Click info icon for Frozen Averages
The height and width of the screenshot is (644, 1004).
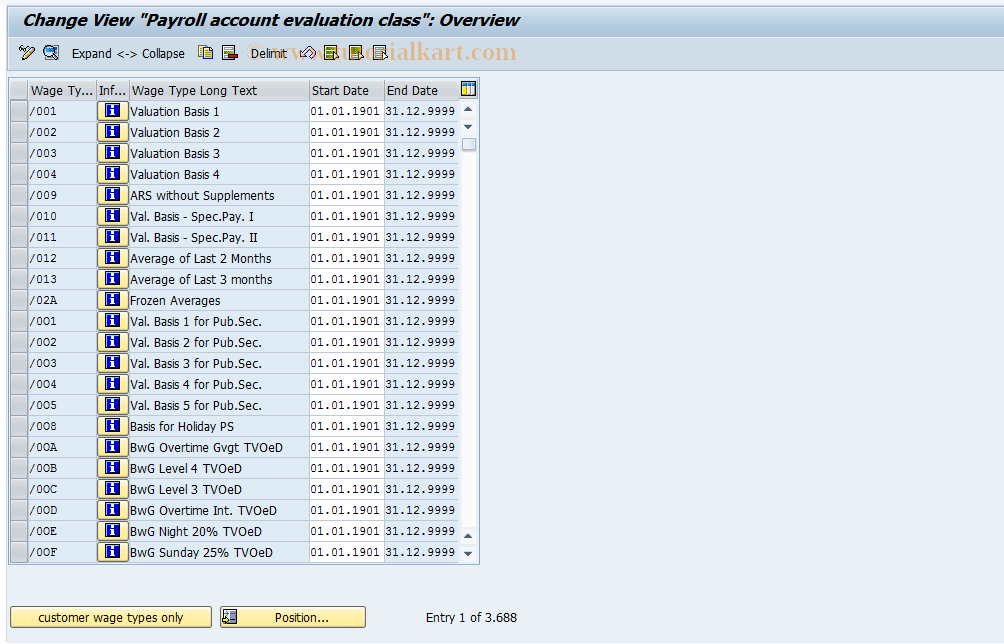[x=113, y=300]
